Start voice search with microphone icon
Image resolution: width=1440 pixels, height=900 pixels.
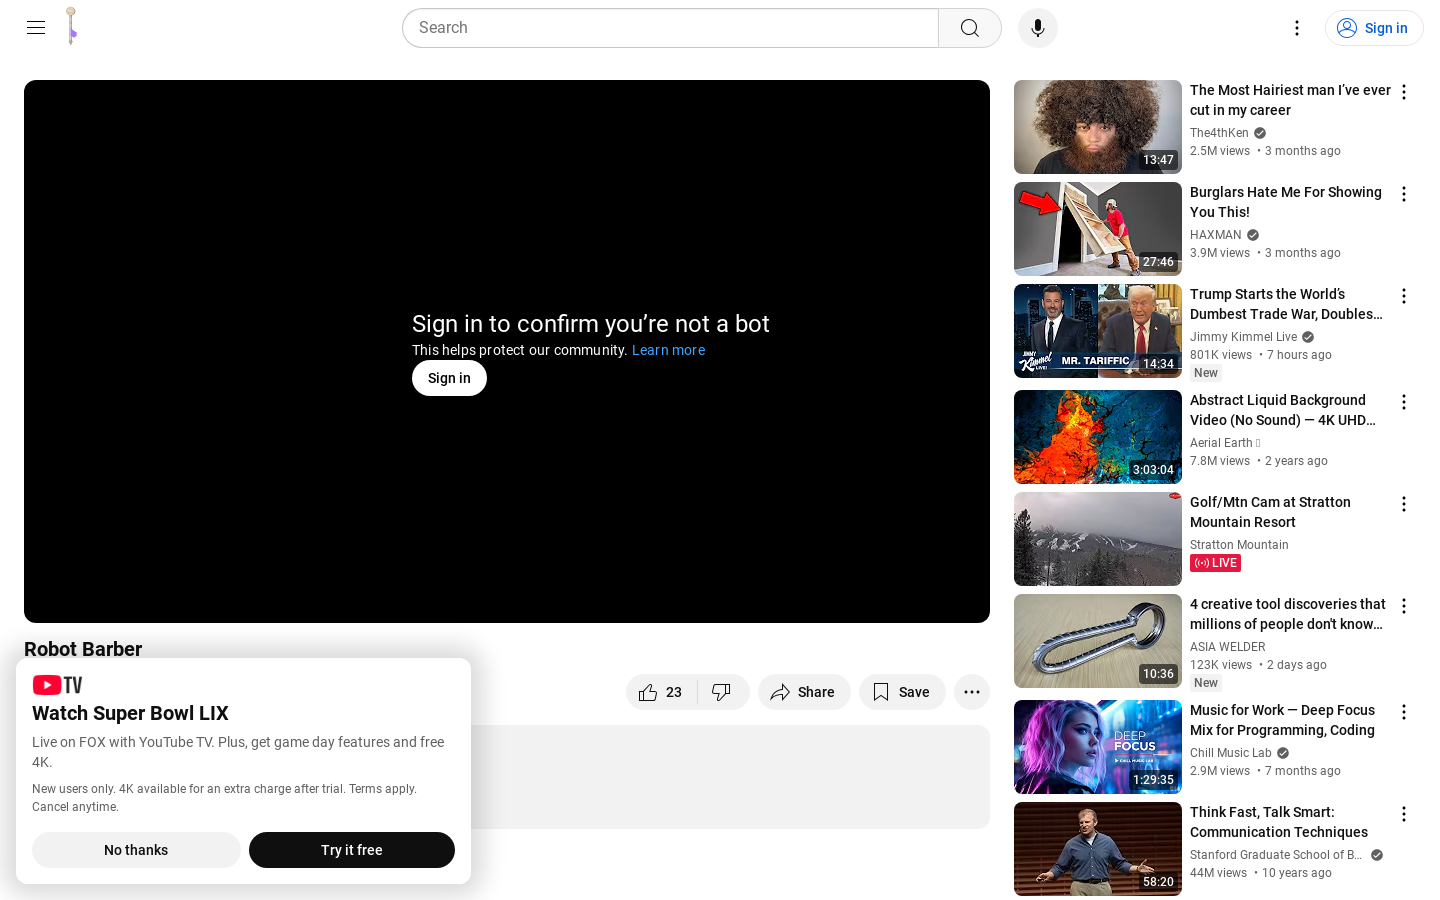[1038, 28]
